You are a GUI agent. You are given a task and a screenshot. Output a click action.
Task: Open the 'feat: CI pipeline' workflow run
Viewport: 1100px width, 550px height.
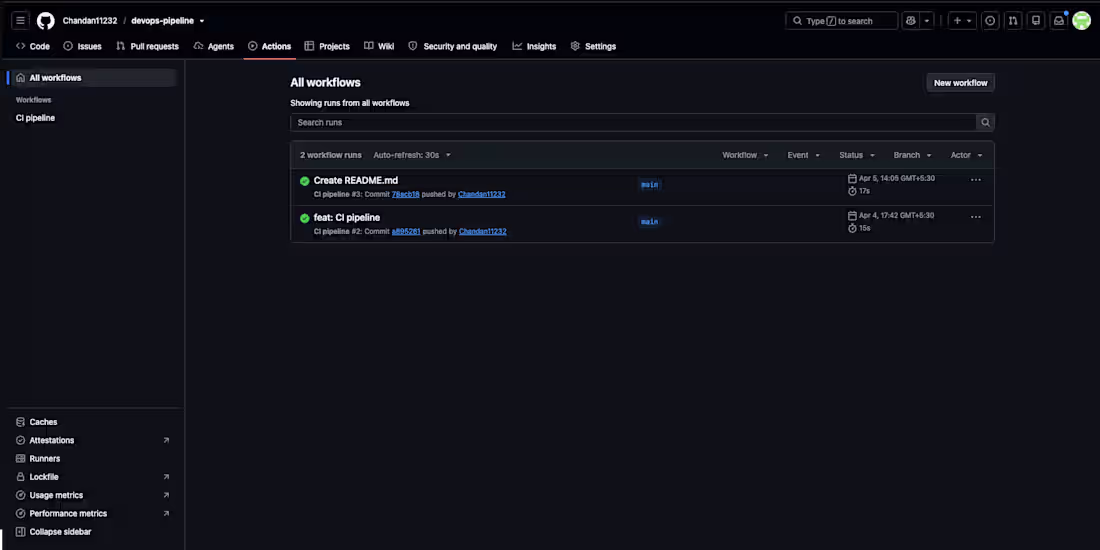pyautogui.click(x=347, y=217)
